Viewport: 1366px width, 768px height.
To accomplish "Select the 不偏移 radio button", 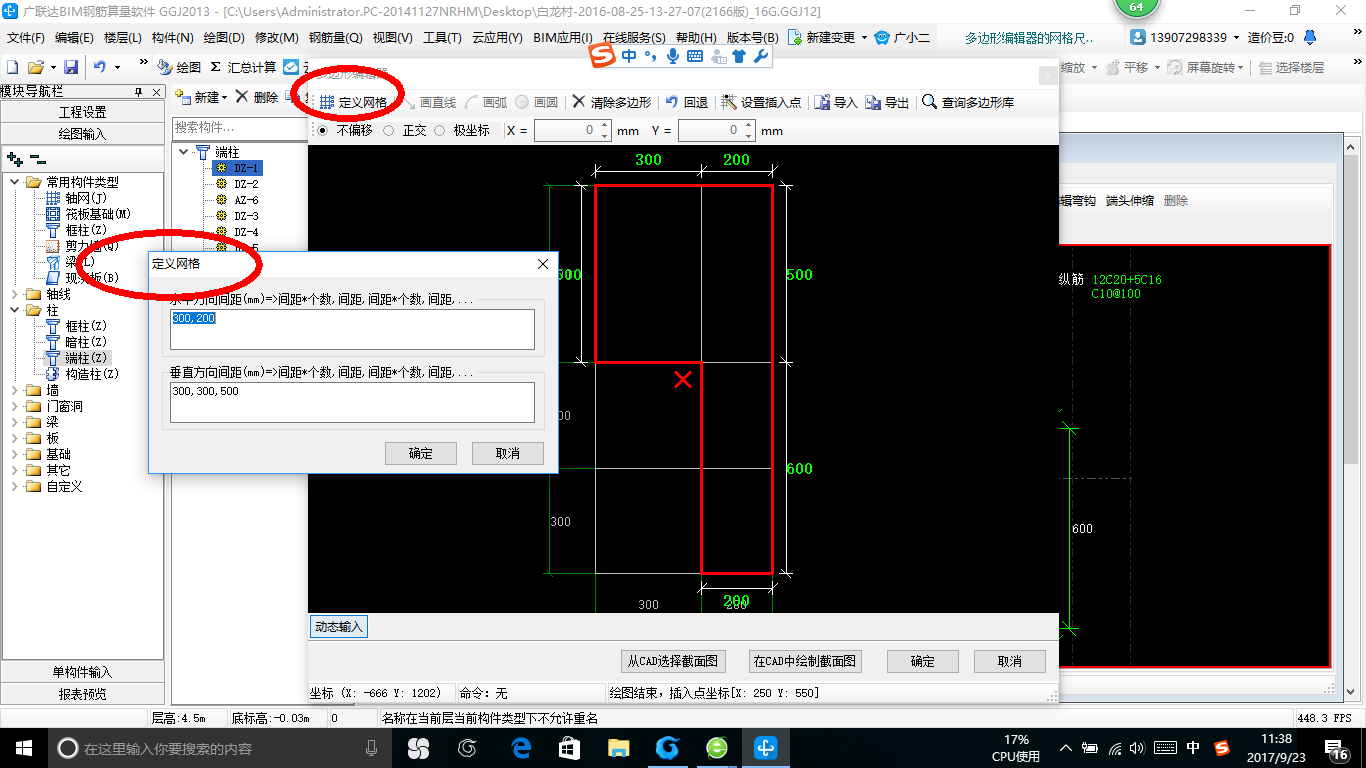I will [322, 131].
